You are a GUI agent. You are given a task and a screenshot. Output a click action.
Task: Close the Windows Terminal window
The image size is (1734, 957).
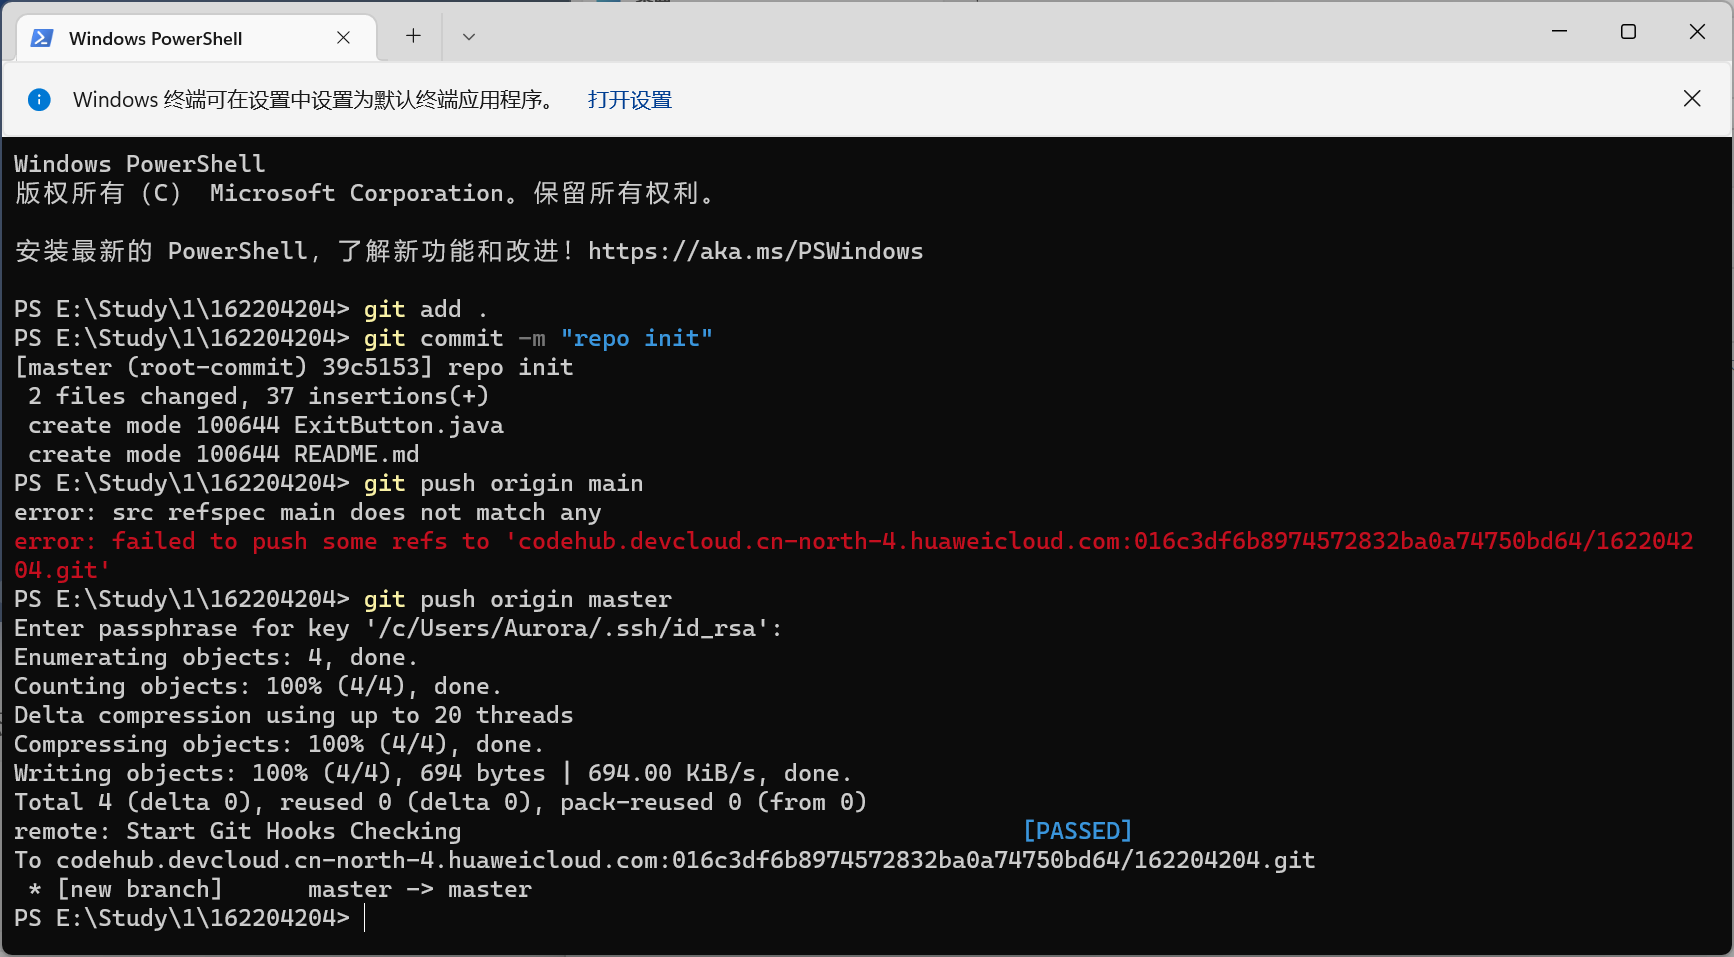1697,32
